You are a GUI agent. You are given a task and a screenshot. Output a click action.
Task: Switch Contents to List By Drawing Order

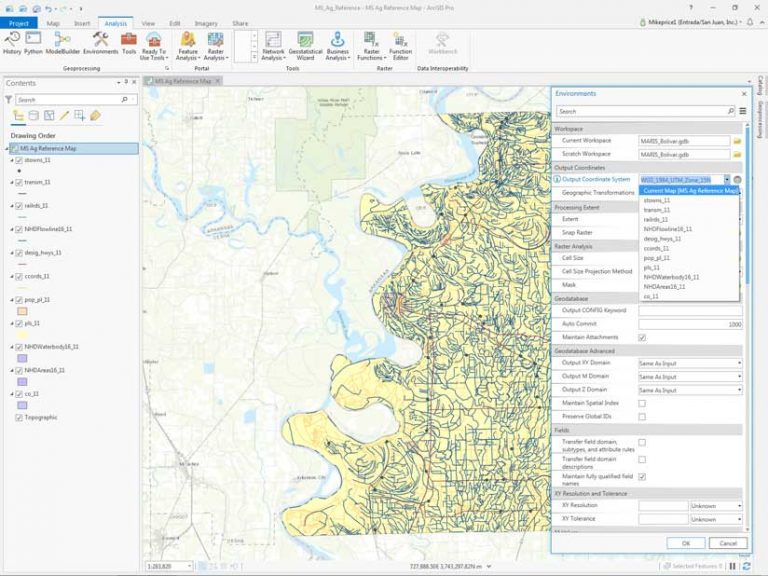click(19, 116)
